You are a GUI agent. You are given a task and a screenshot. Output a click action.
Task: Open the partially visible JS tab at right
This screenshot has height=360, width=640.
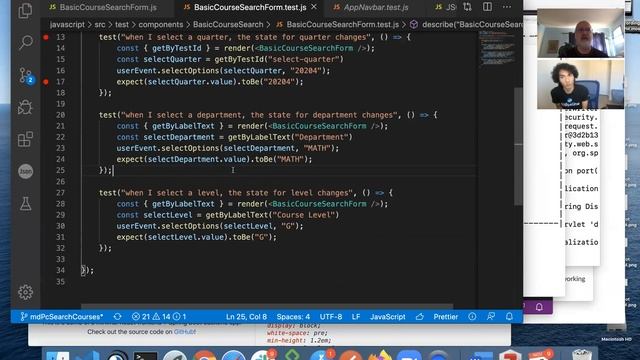pos(445,7)
